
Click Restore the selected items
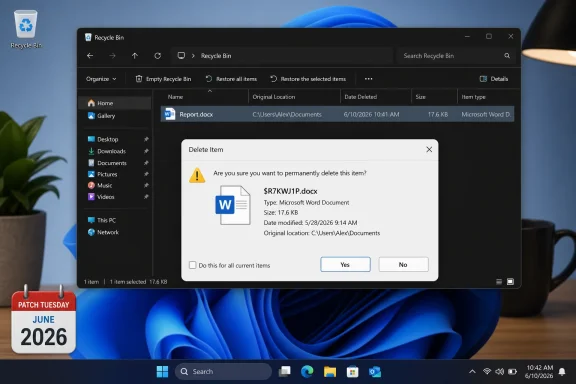click(x=308, y=79)
